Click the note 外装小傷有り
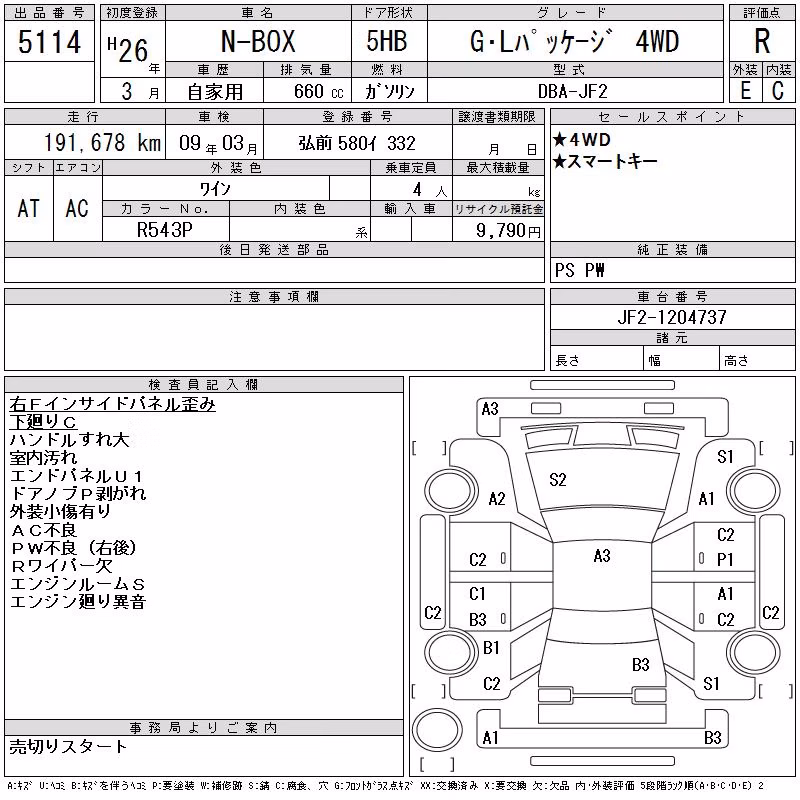This screenshot has height=800, width=800. 60,511
